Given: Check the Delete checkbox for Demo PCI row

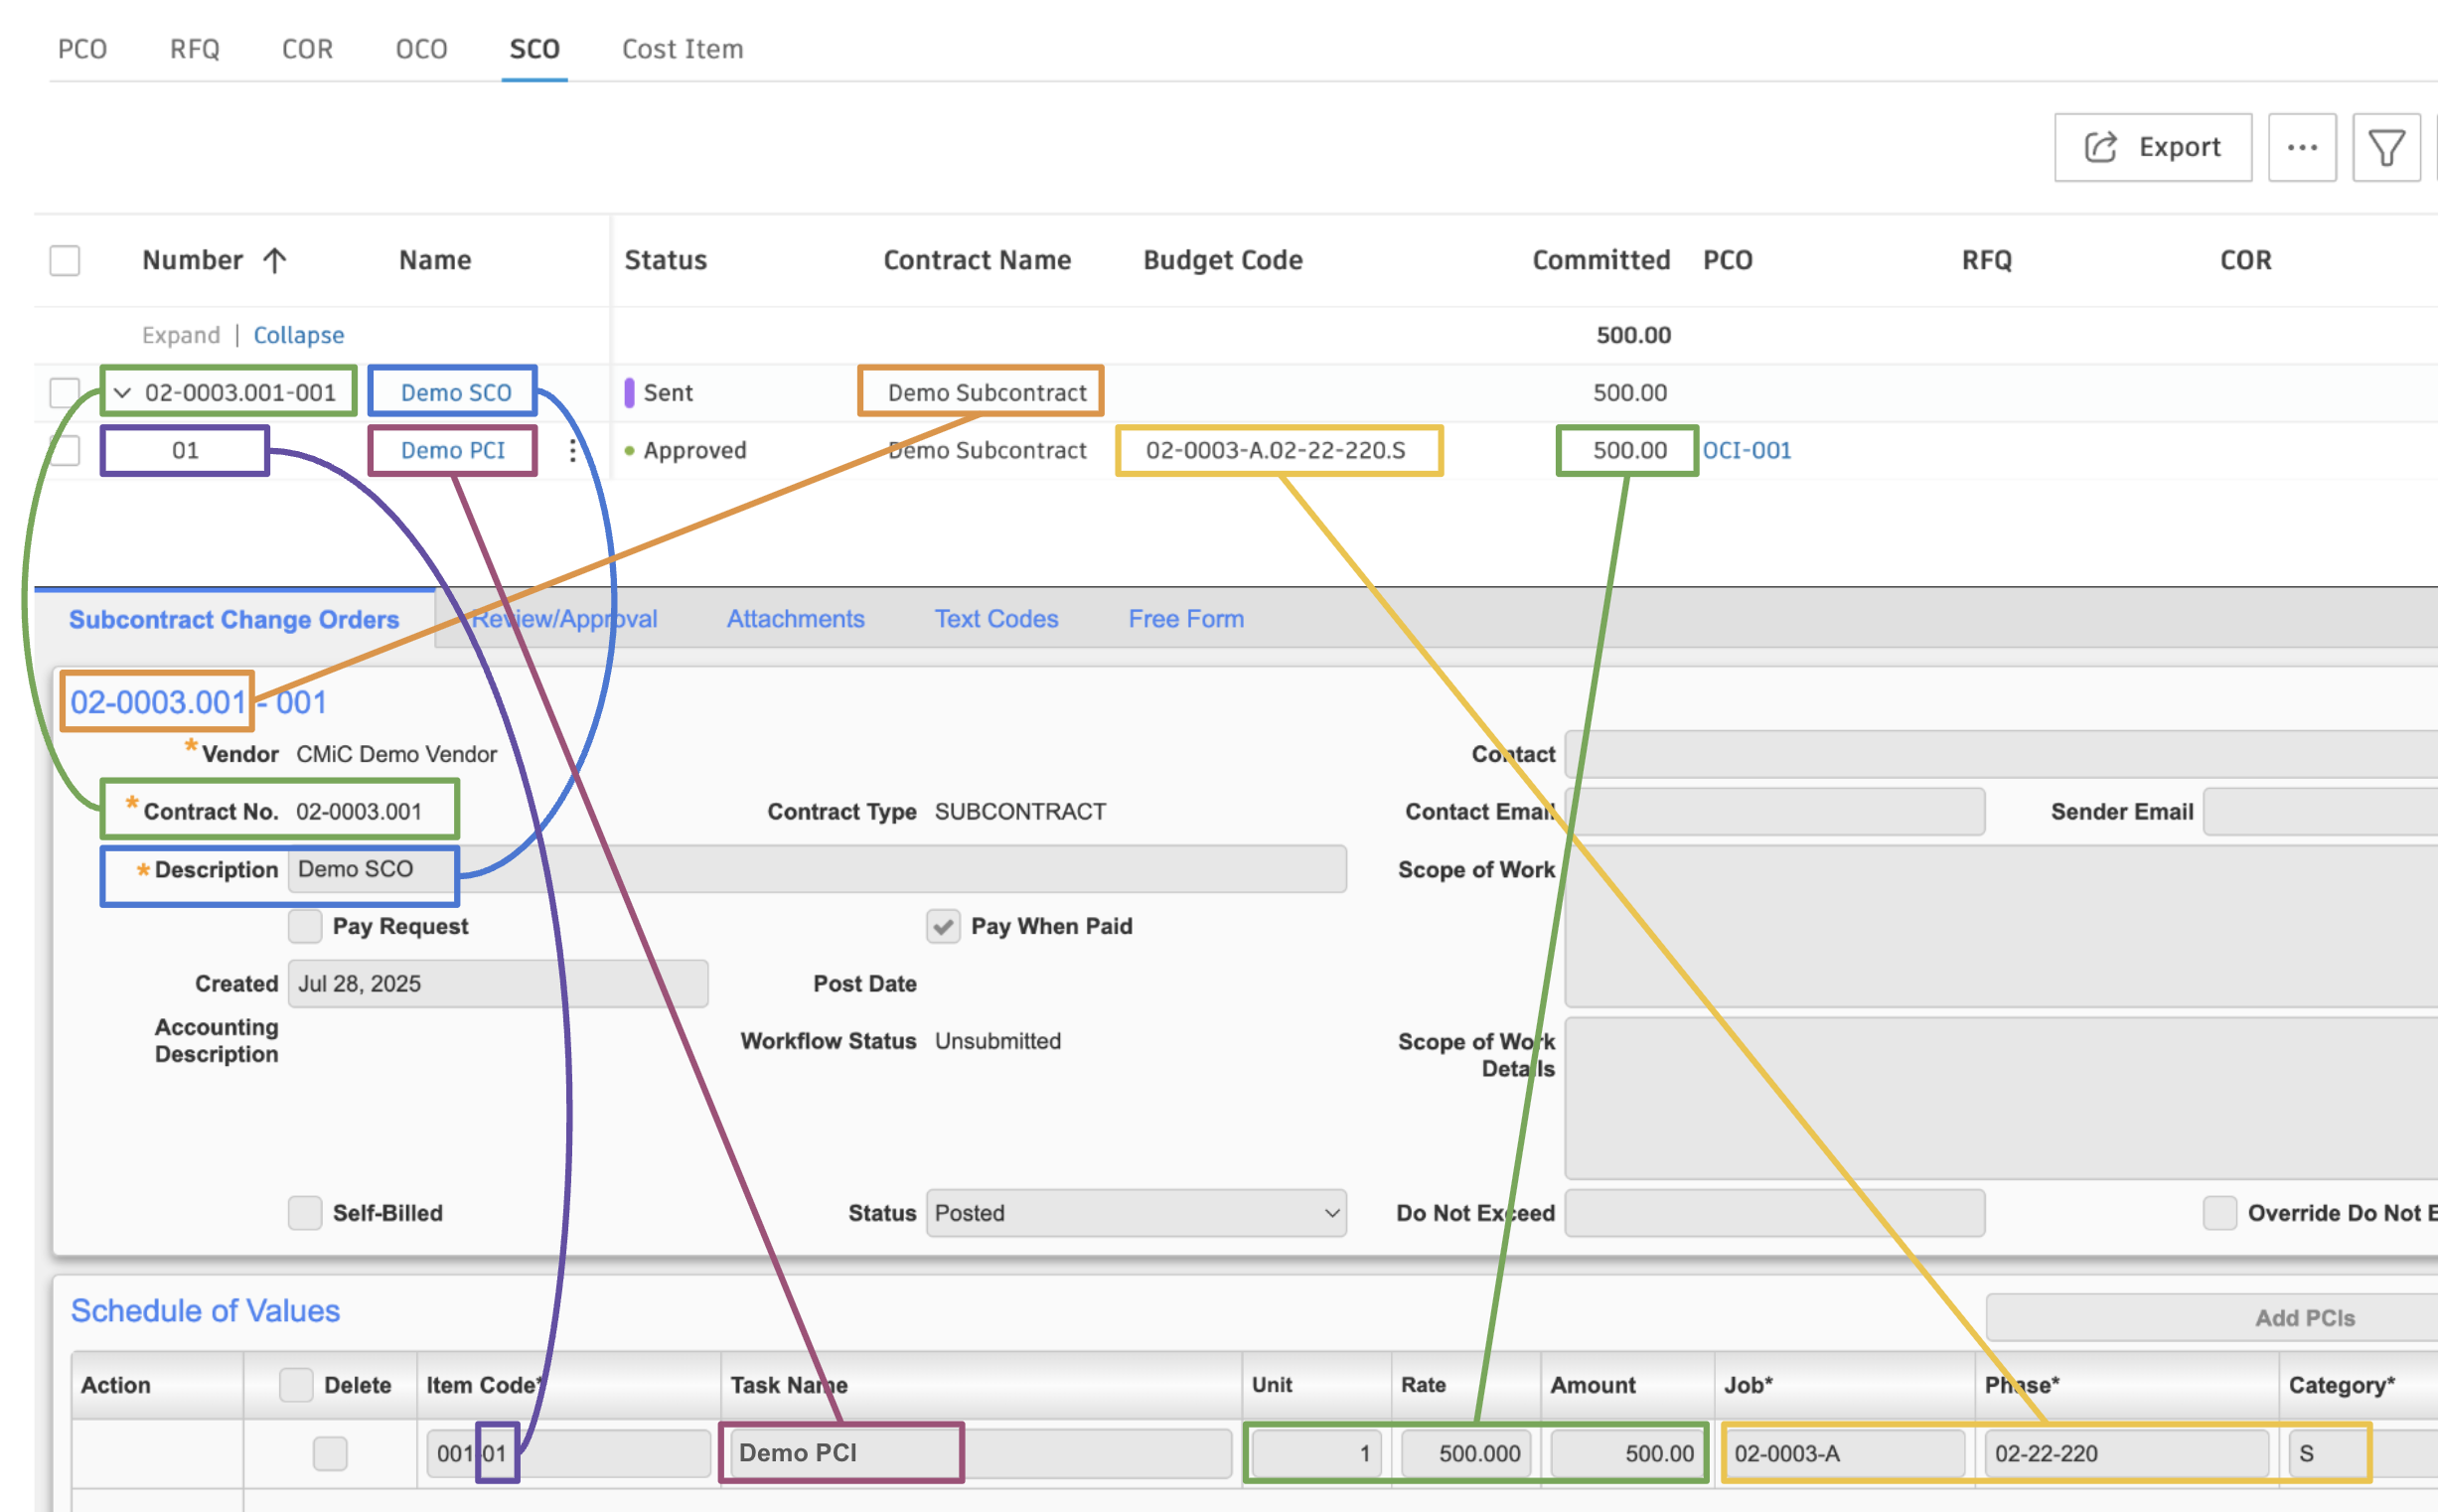Looking at the screenshot, I should [330, 1453].
